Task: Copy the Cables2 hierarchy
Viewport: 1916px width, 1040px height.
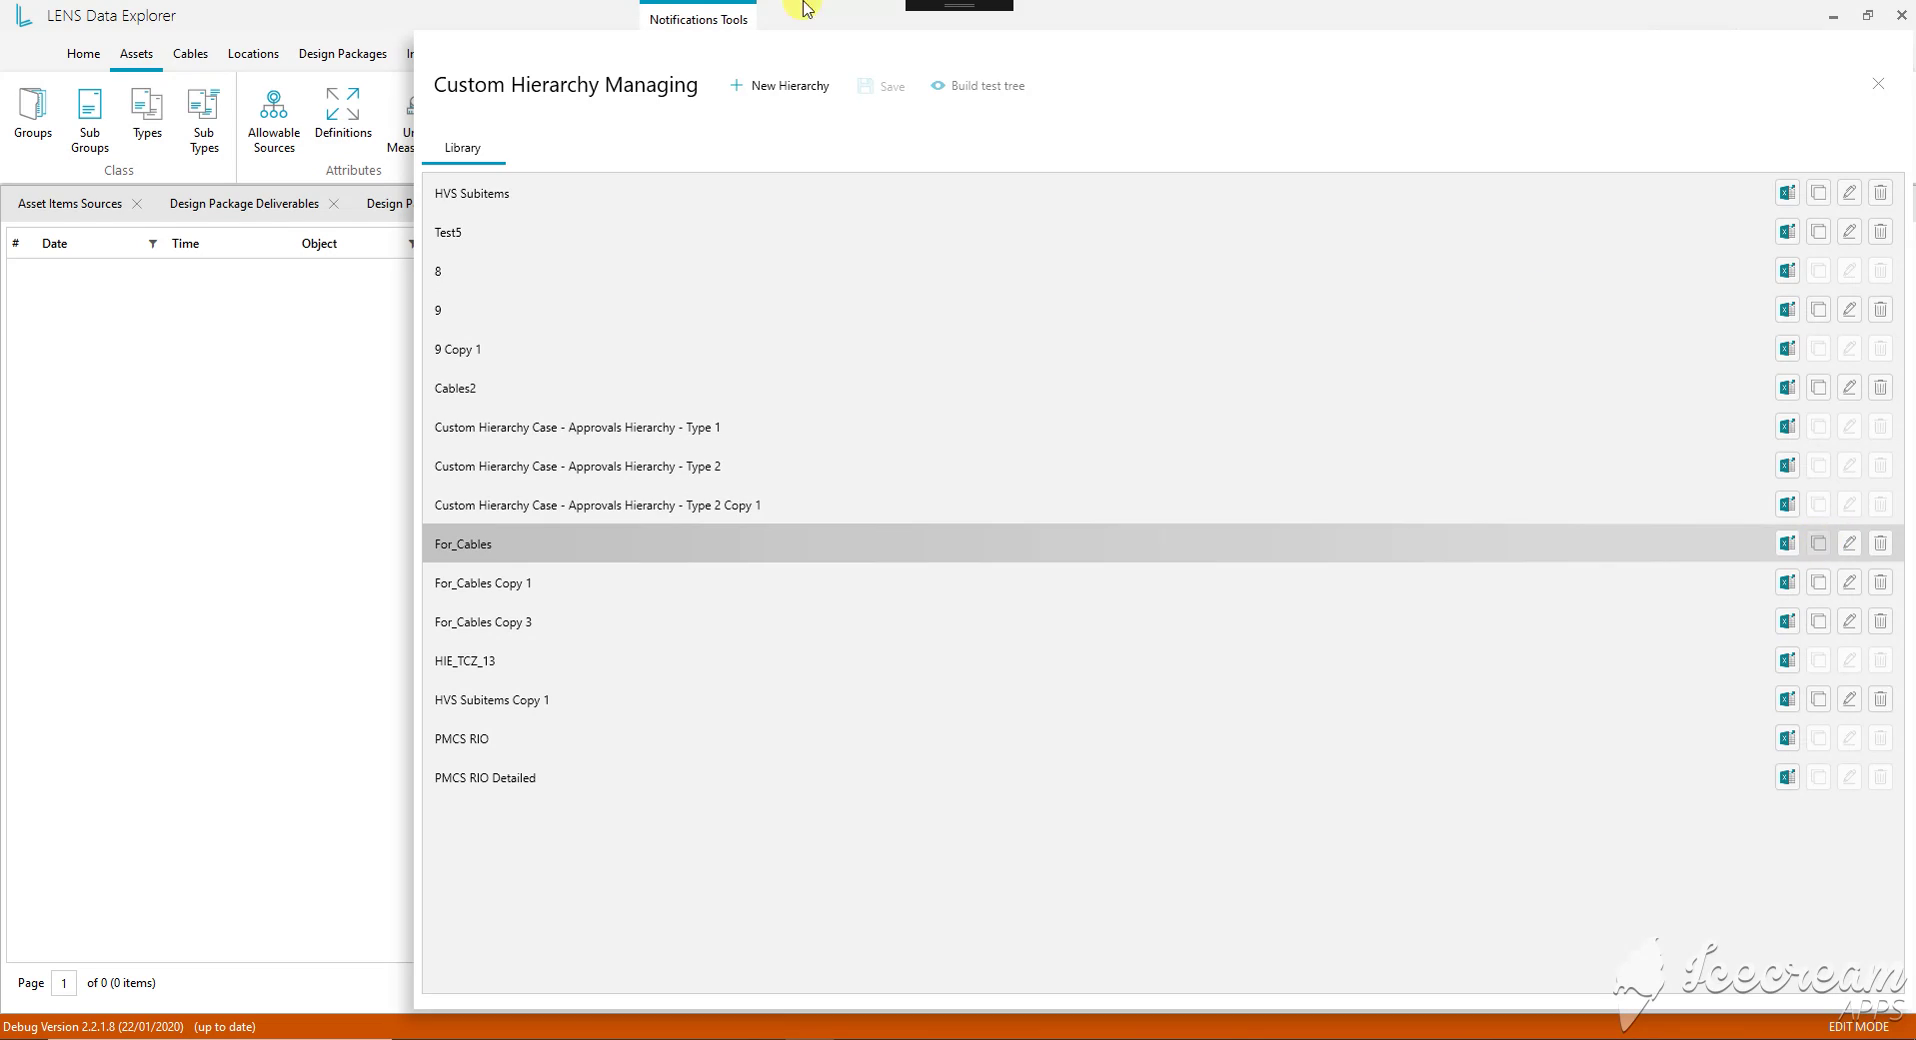Action: pyautogui.click(x=1818, y=388)
